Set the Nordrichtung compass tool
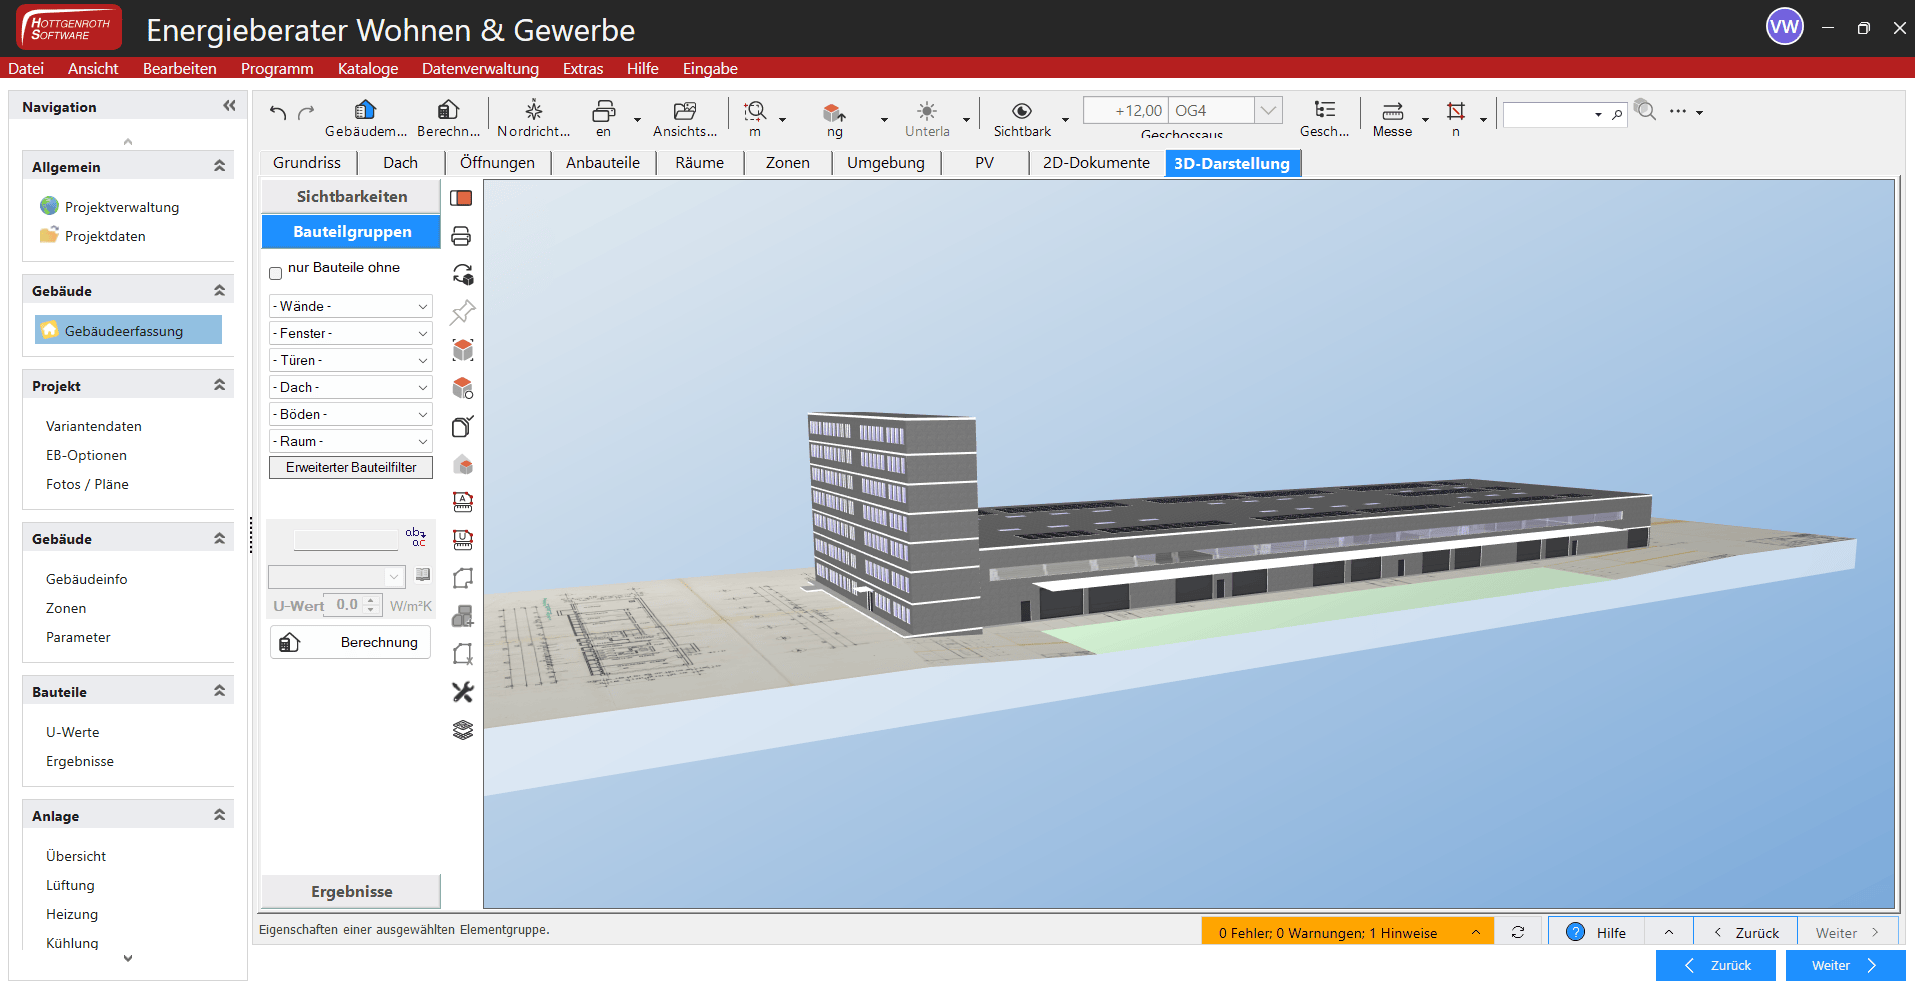1915x986 pixels. tap(534, 110)
